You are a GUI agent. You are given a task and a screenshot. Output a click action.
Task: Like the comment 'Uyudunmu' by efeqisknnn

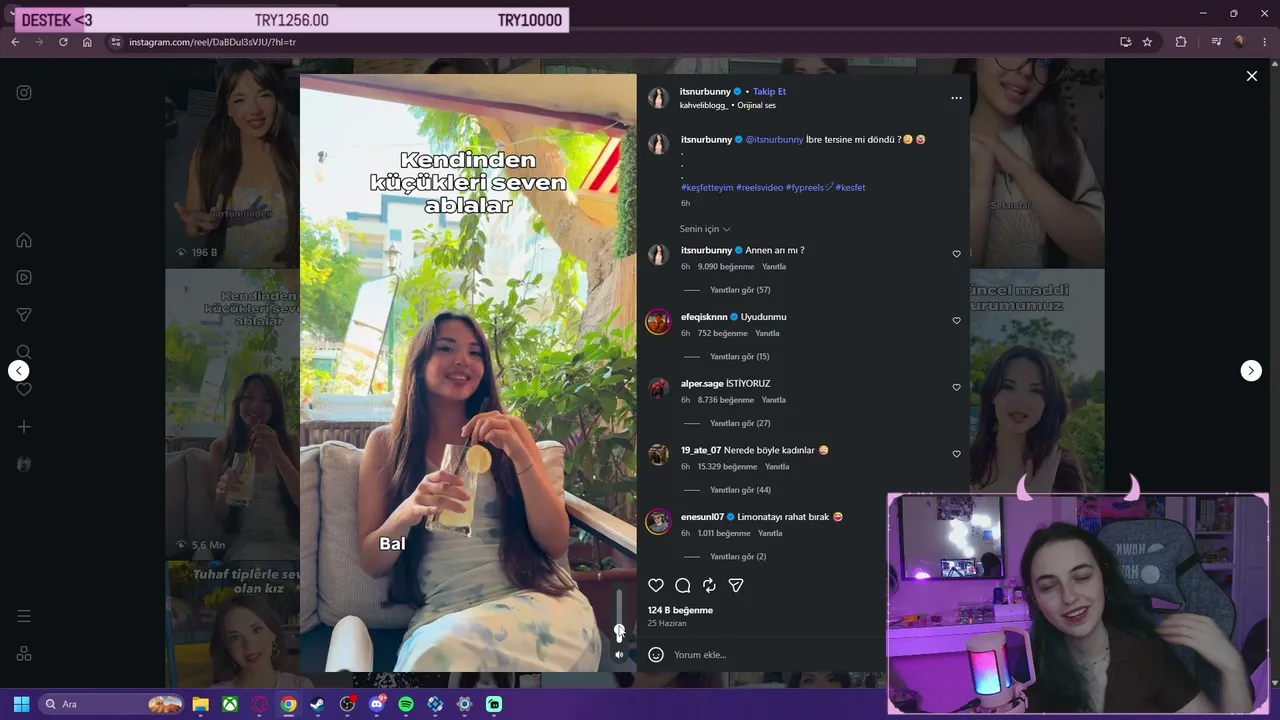coord(956,321)
